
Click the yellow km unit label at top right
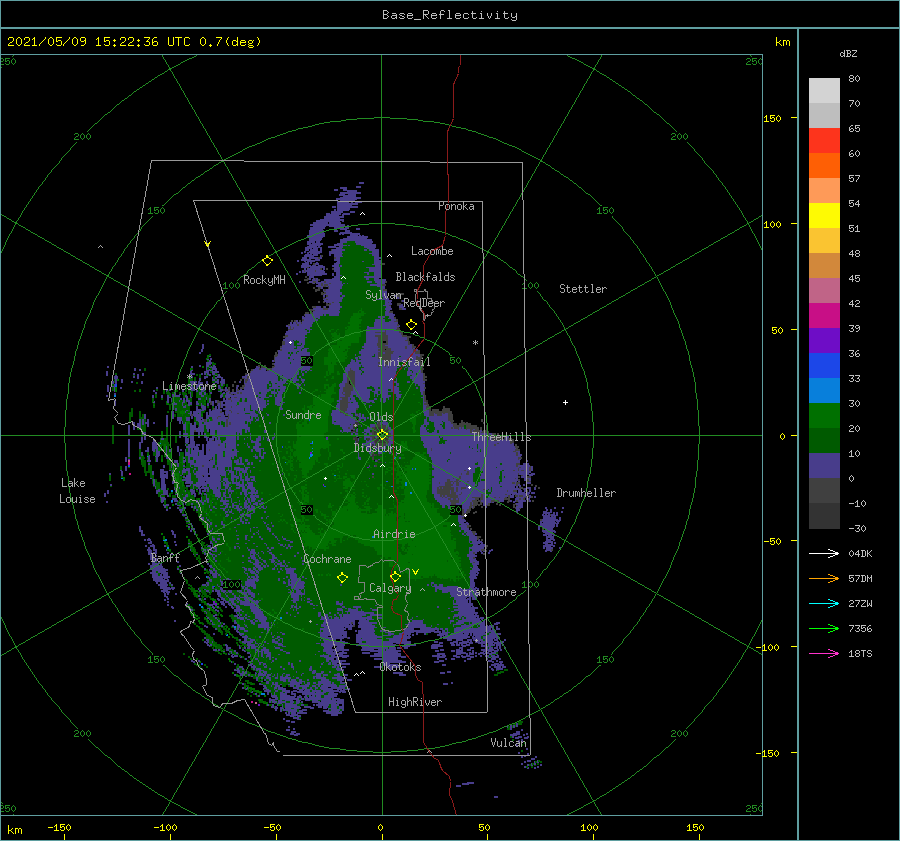[782, 42]
